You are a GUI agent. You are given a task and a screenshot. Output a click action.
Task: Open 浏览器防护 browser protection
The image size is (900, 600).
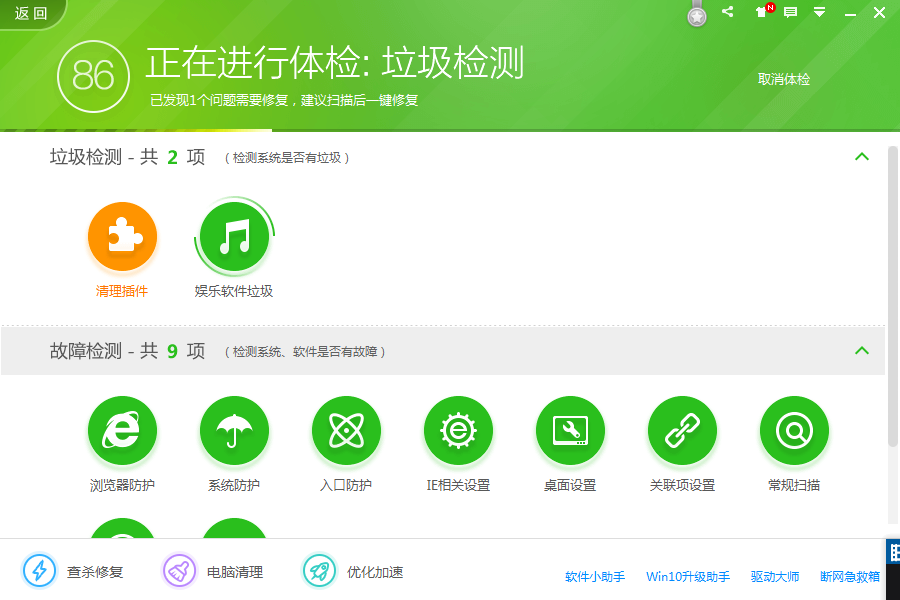tap(122, 430)
